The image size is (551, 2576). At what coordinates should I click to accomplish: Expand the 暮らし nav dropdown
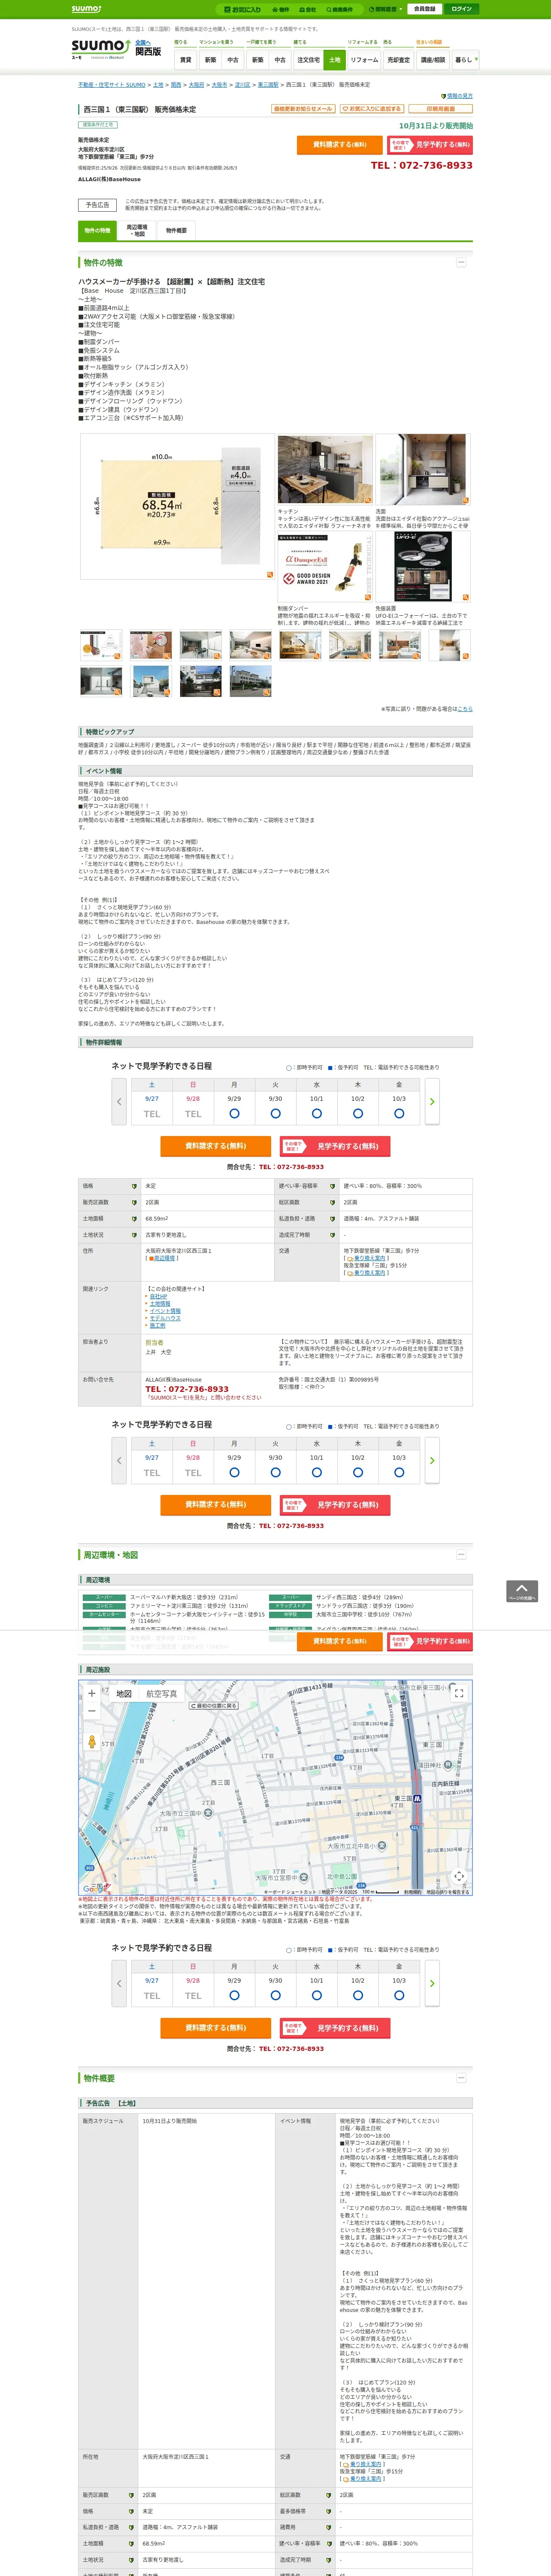pos(465,60)
